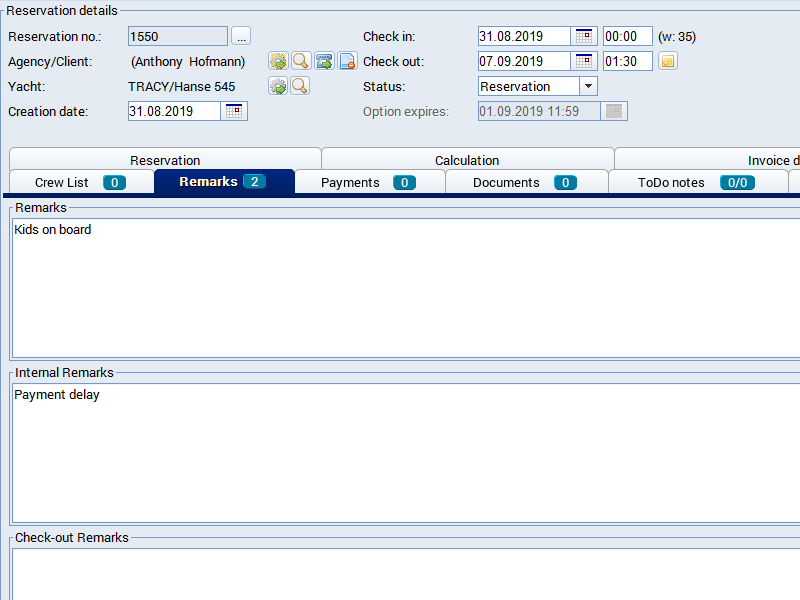Select the ToDo notes tab
Viewport: 800px width, 600px height.
pos(696,182)
